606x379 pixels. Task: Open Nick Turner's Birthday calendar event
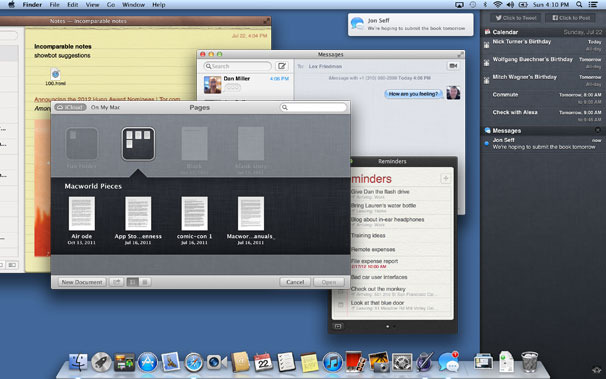point(543,46)
